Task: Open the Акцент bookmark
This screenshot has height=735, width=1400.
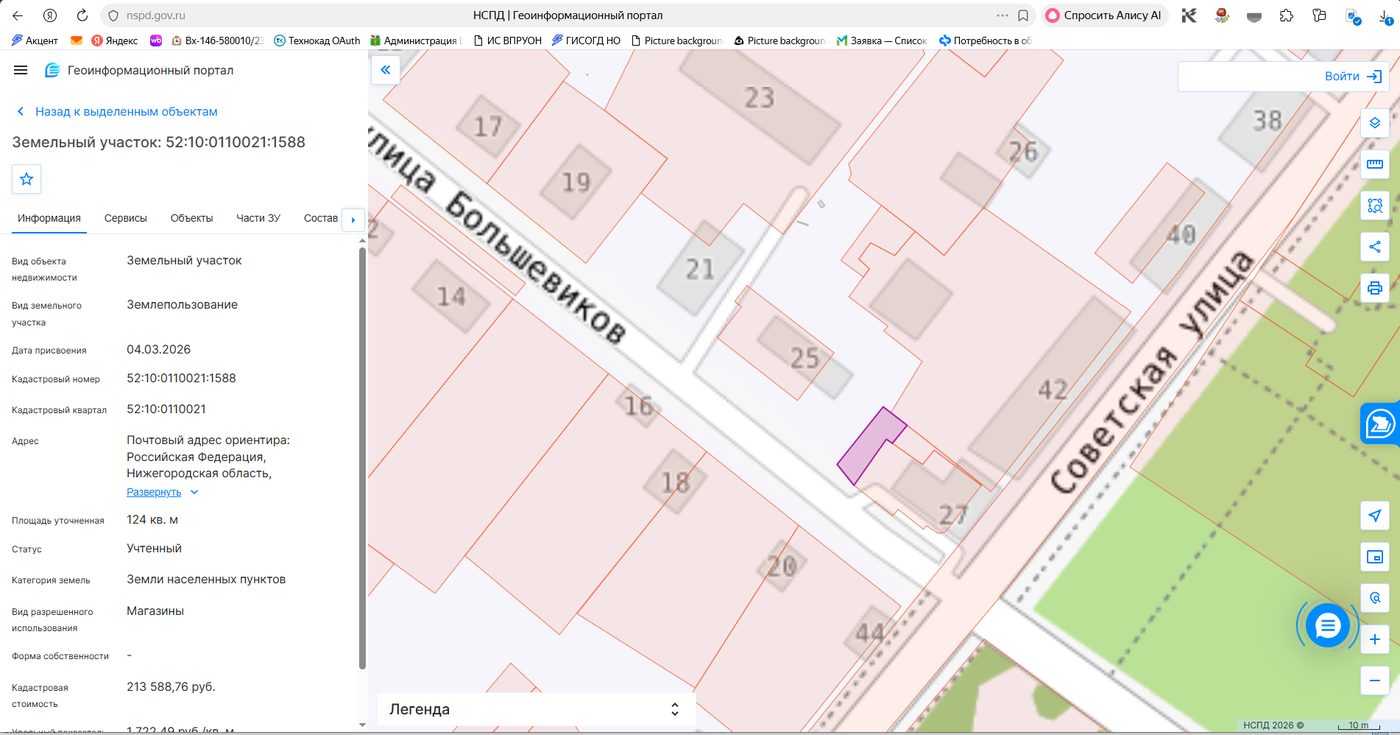Action: pos(34,41)
